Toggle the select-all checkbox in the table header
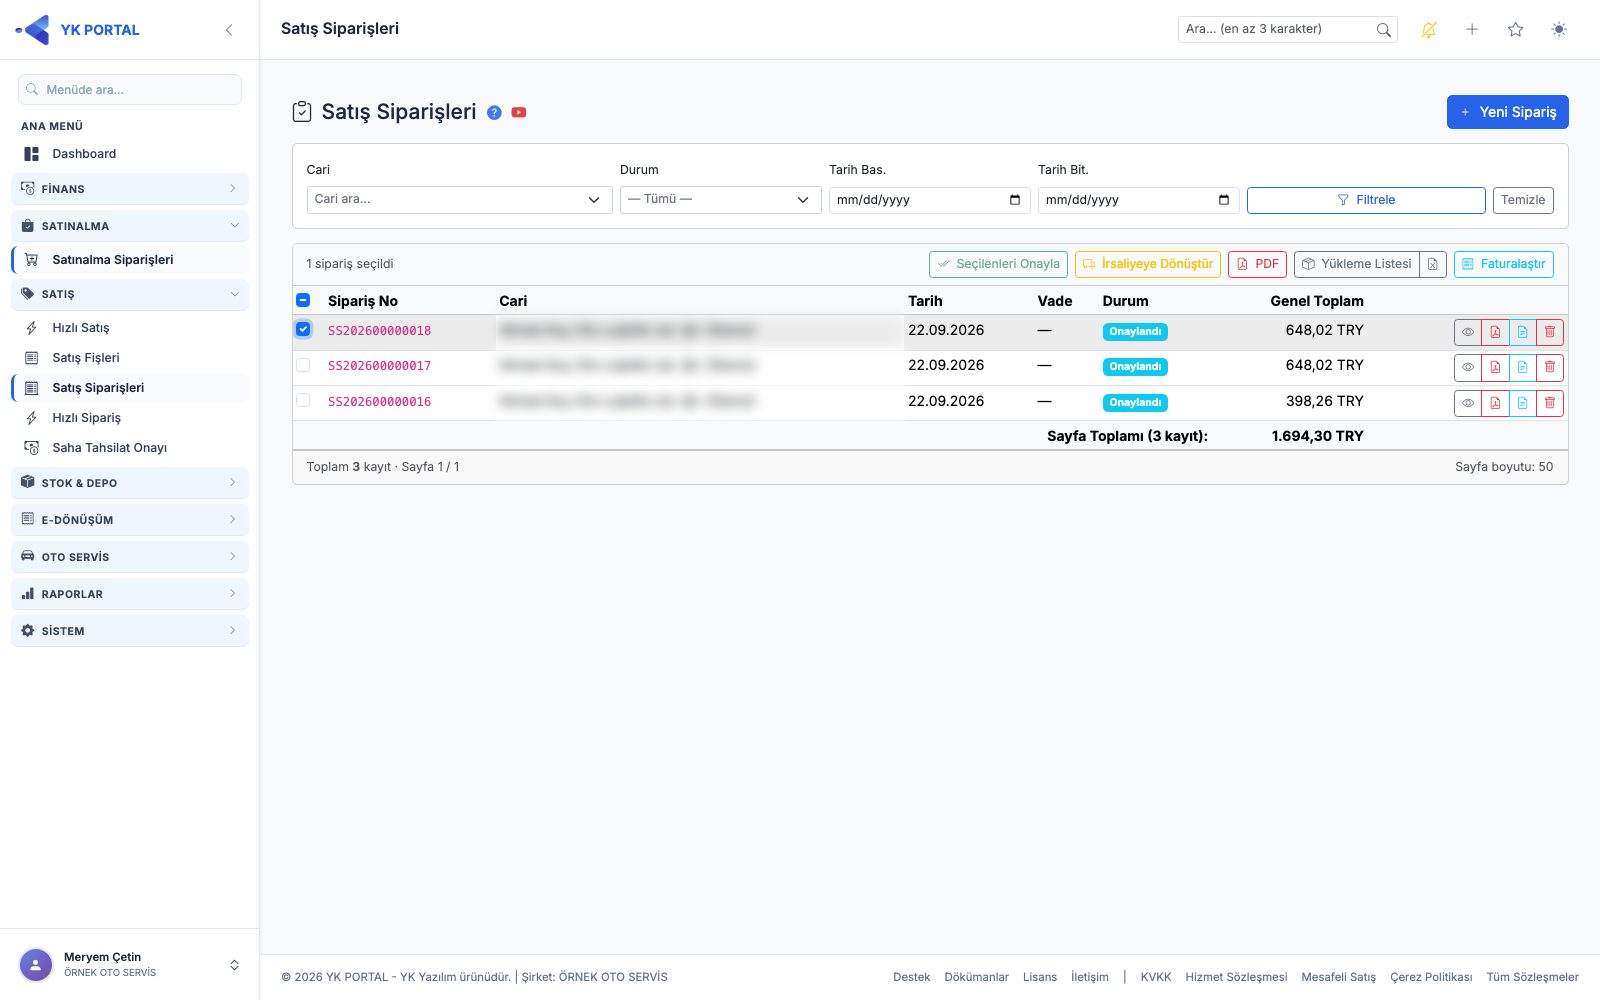1600x1000 pixels. click(303, 300)
